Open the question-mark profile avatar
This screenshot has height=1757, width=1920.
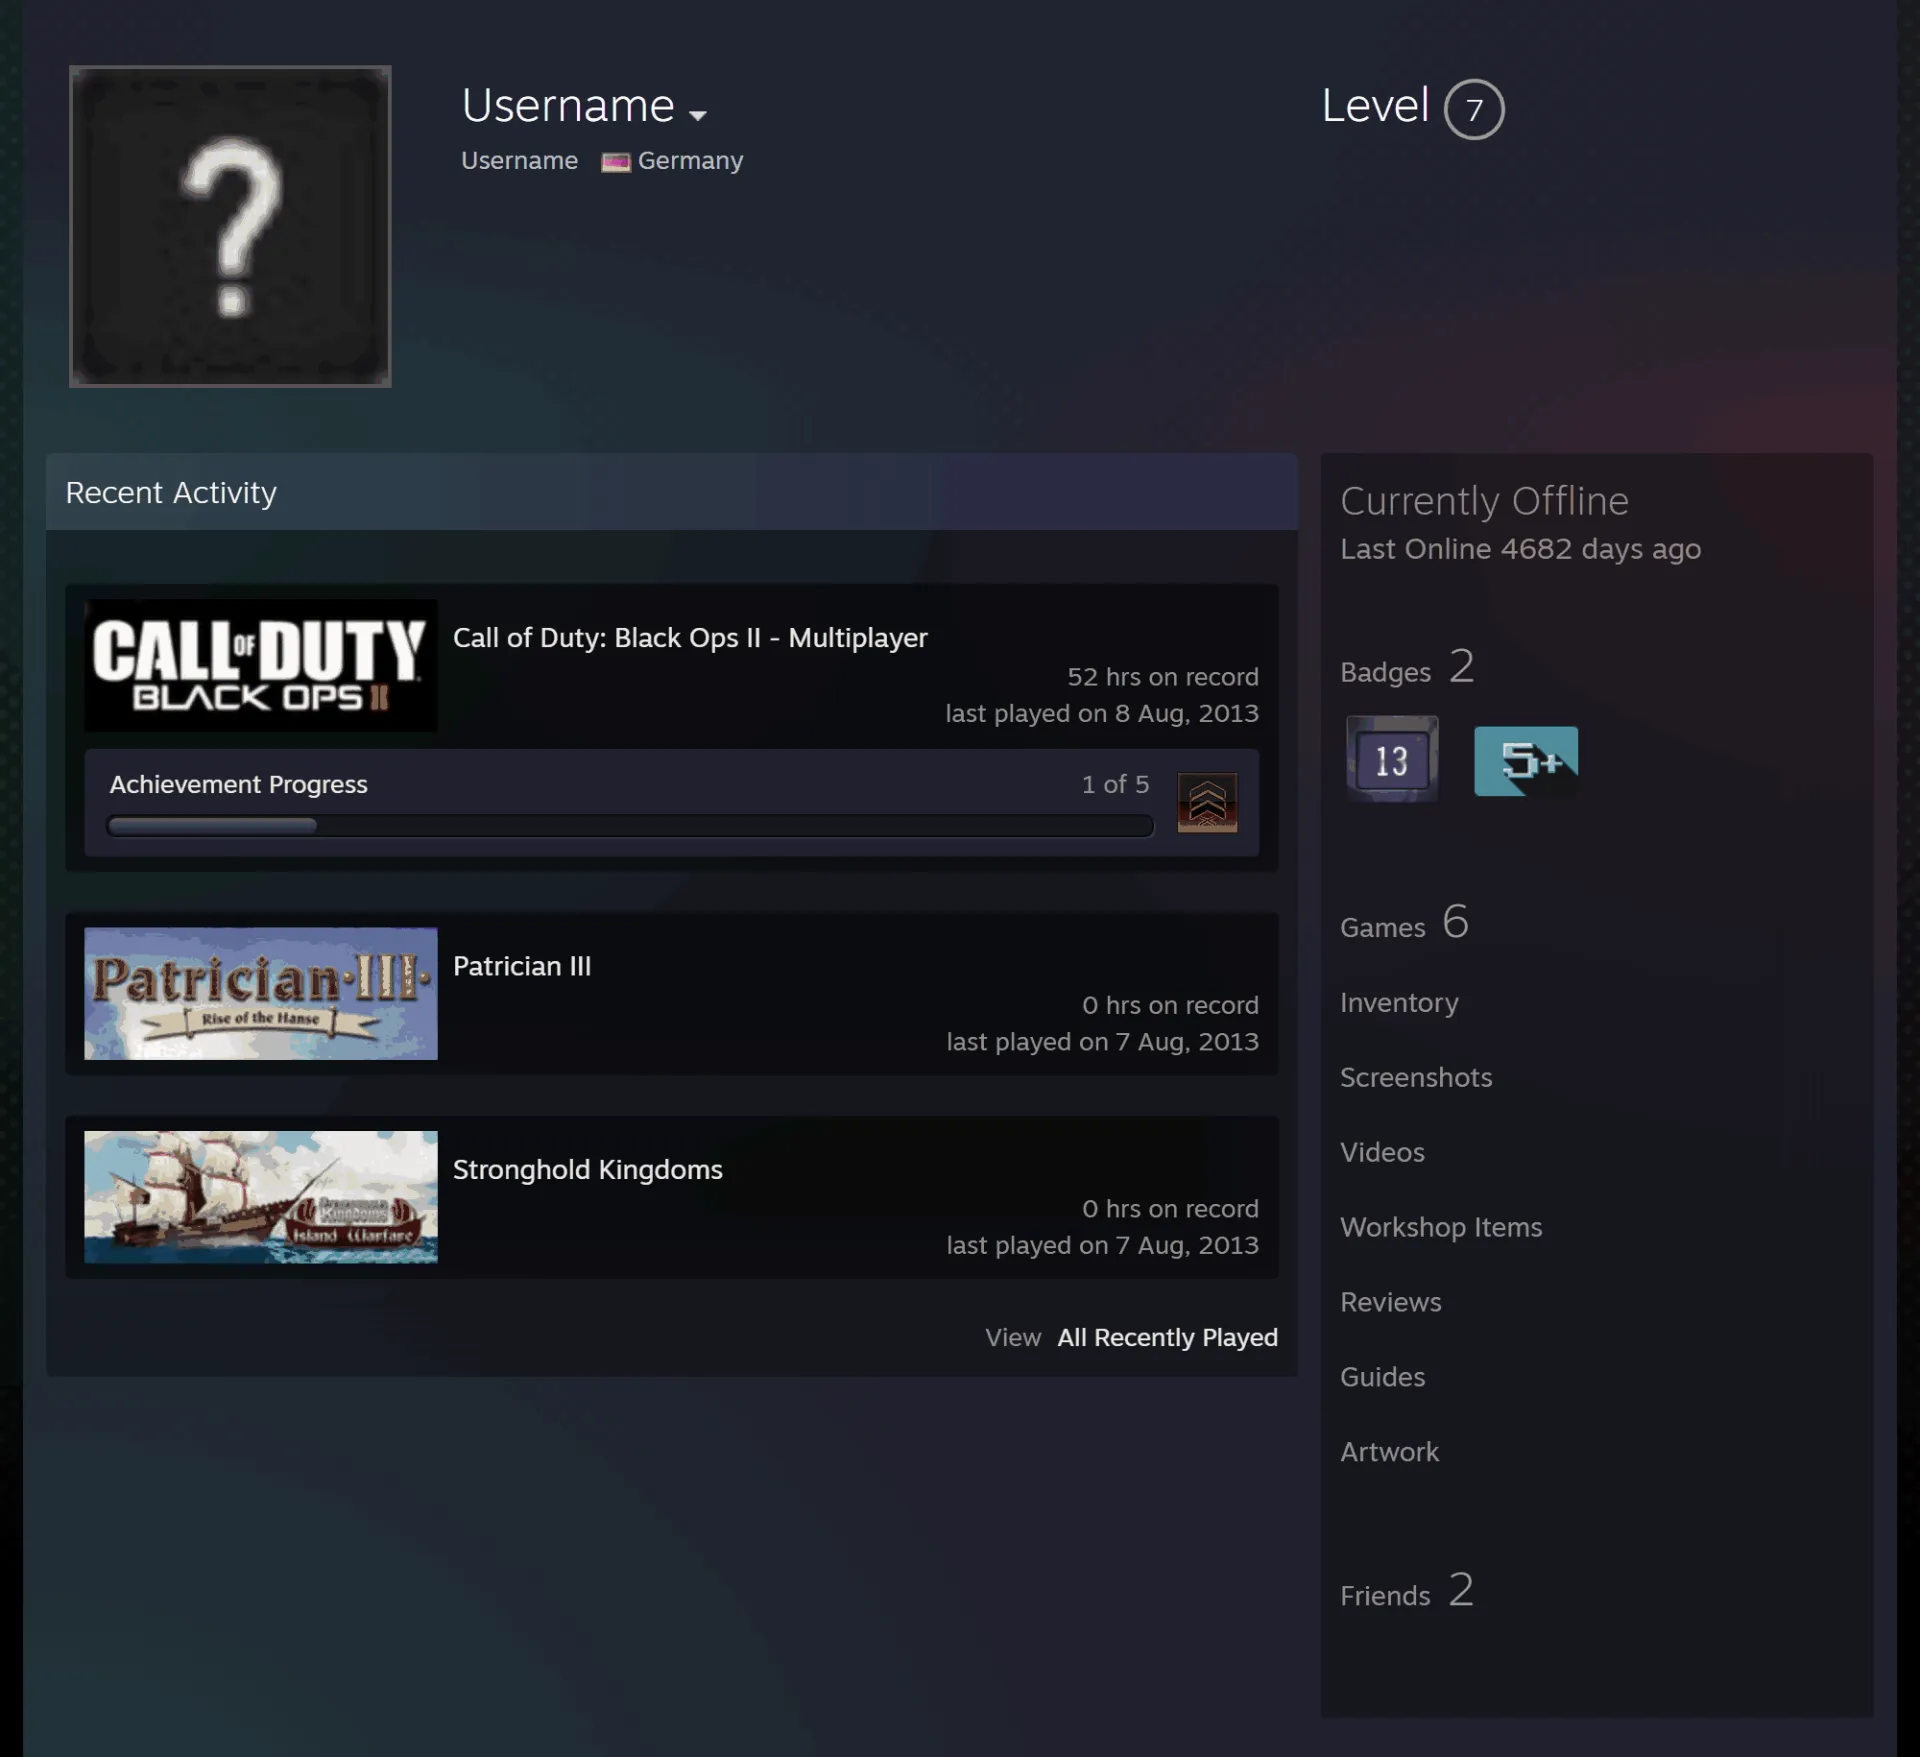(x=230, y=226)
